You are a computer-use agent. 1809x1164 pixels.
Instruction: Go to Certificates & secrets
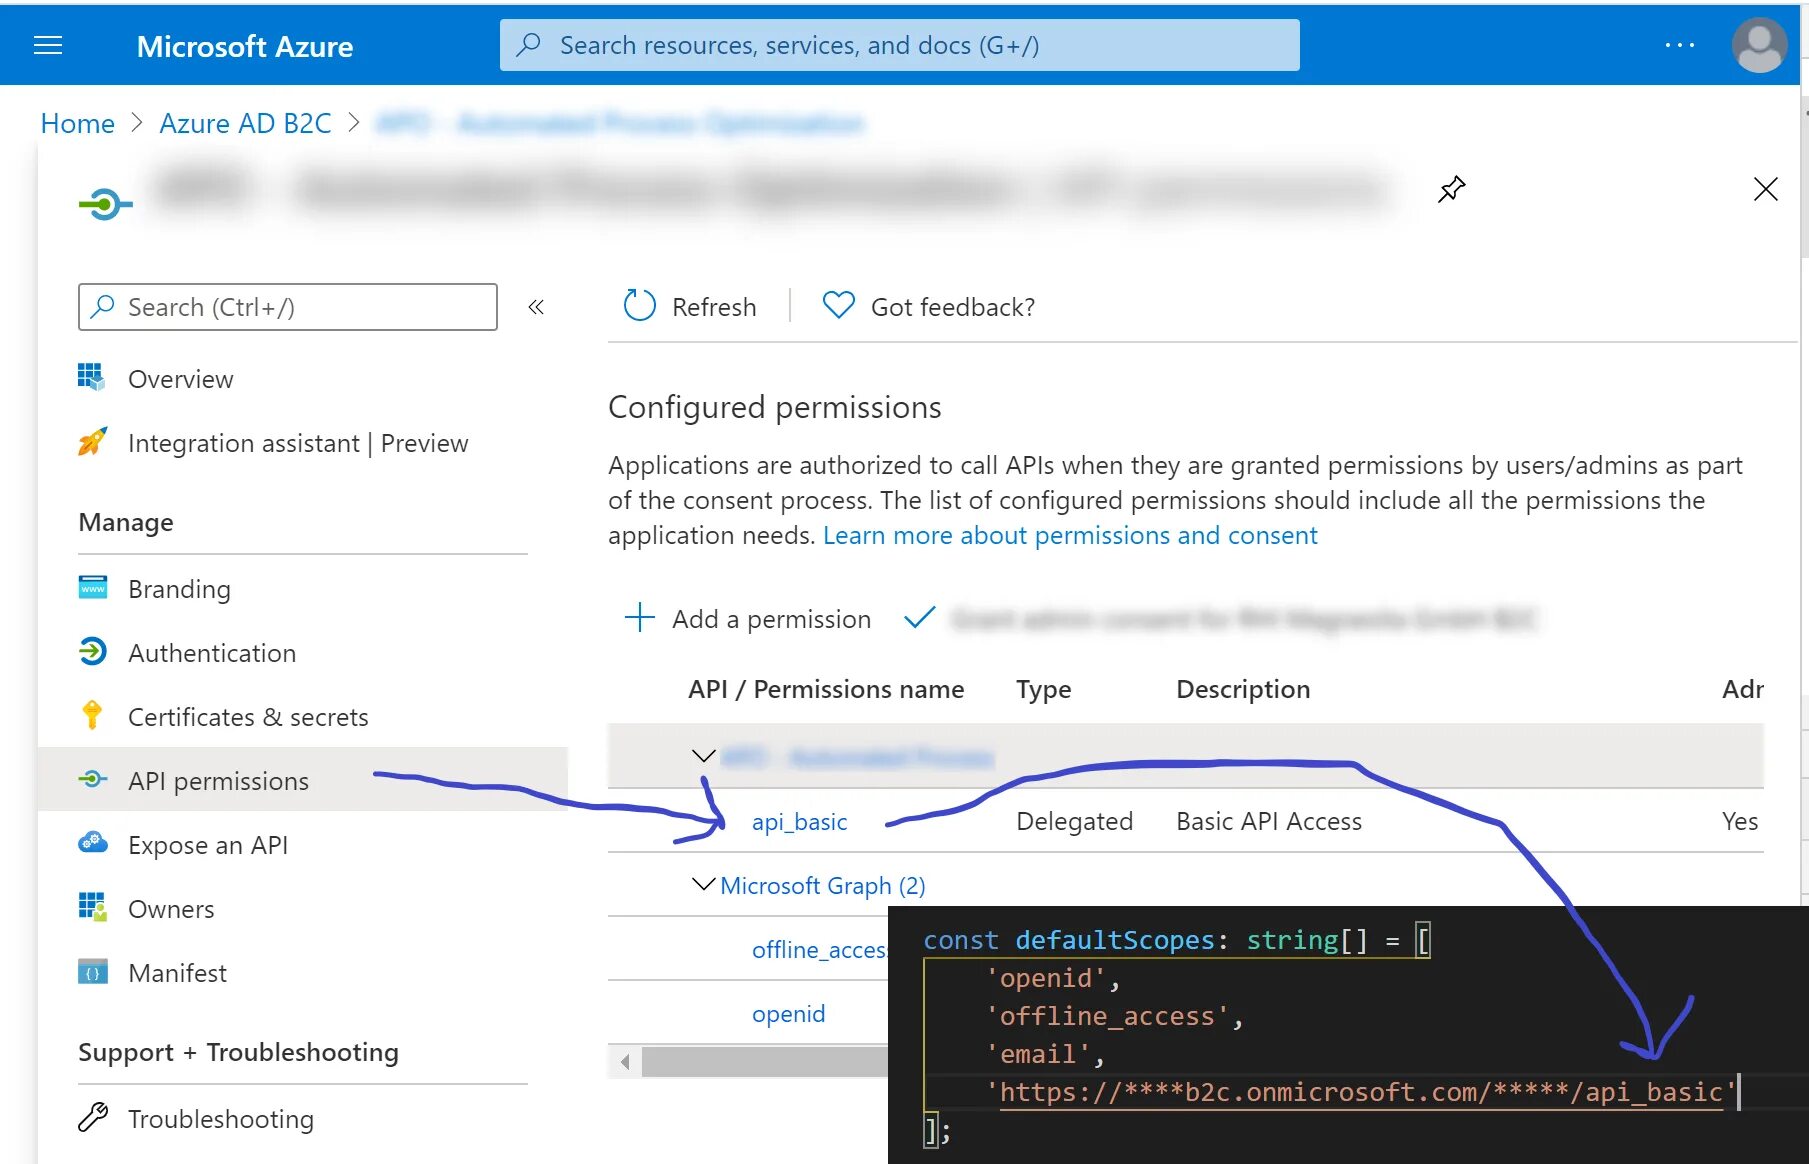point(247,717)
